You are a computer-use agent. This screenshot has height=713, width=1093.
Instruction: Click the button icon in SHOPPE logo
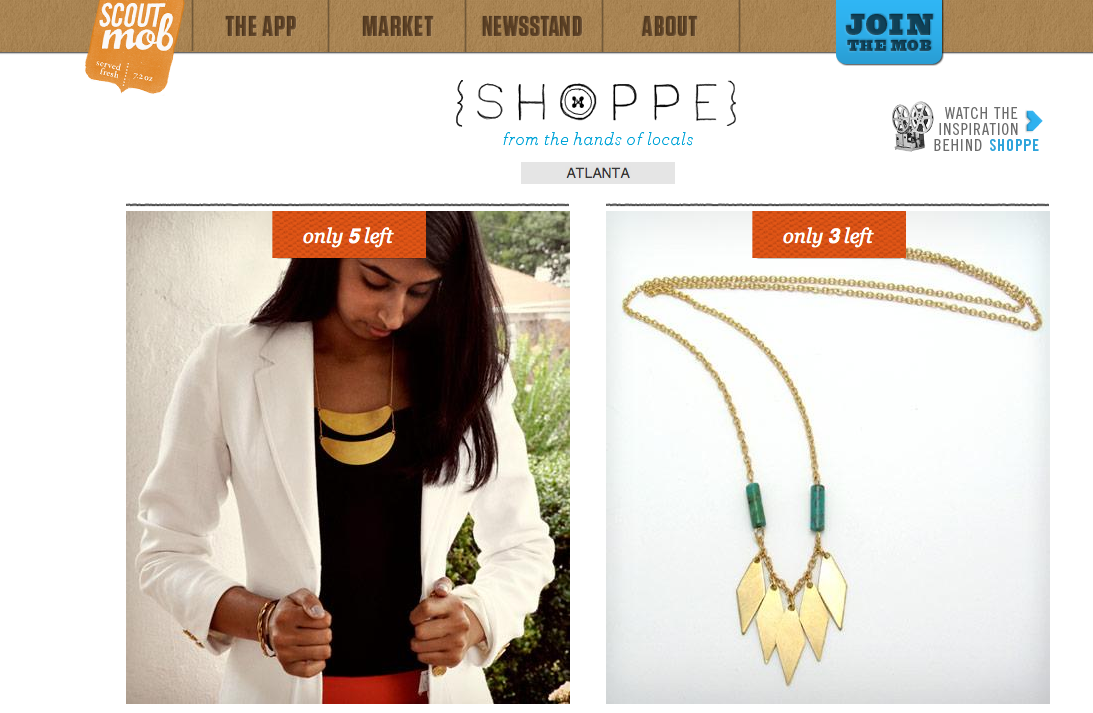coord(578,102)
